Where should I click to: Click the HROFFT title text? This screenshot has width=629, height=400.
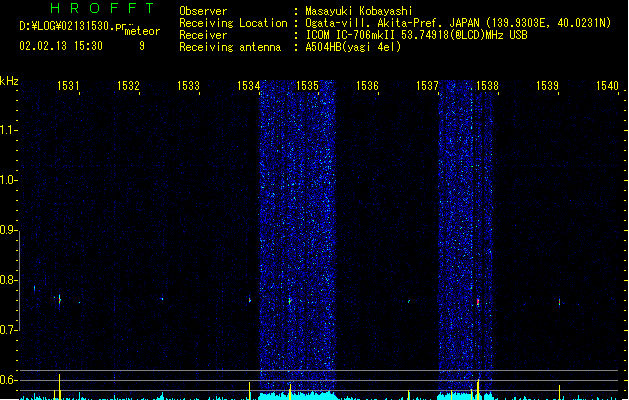click(102, 8)
